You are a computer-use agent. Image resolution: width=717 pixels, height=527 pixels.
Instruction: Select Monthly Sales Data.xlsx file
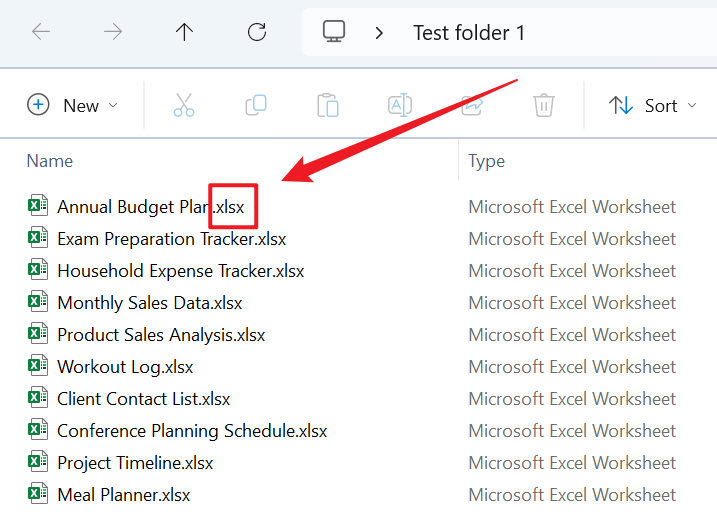(149, 303)
